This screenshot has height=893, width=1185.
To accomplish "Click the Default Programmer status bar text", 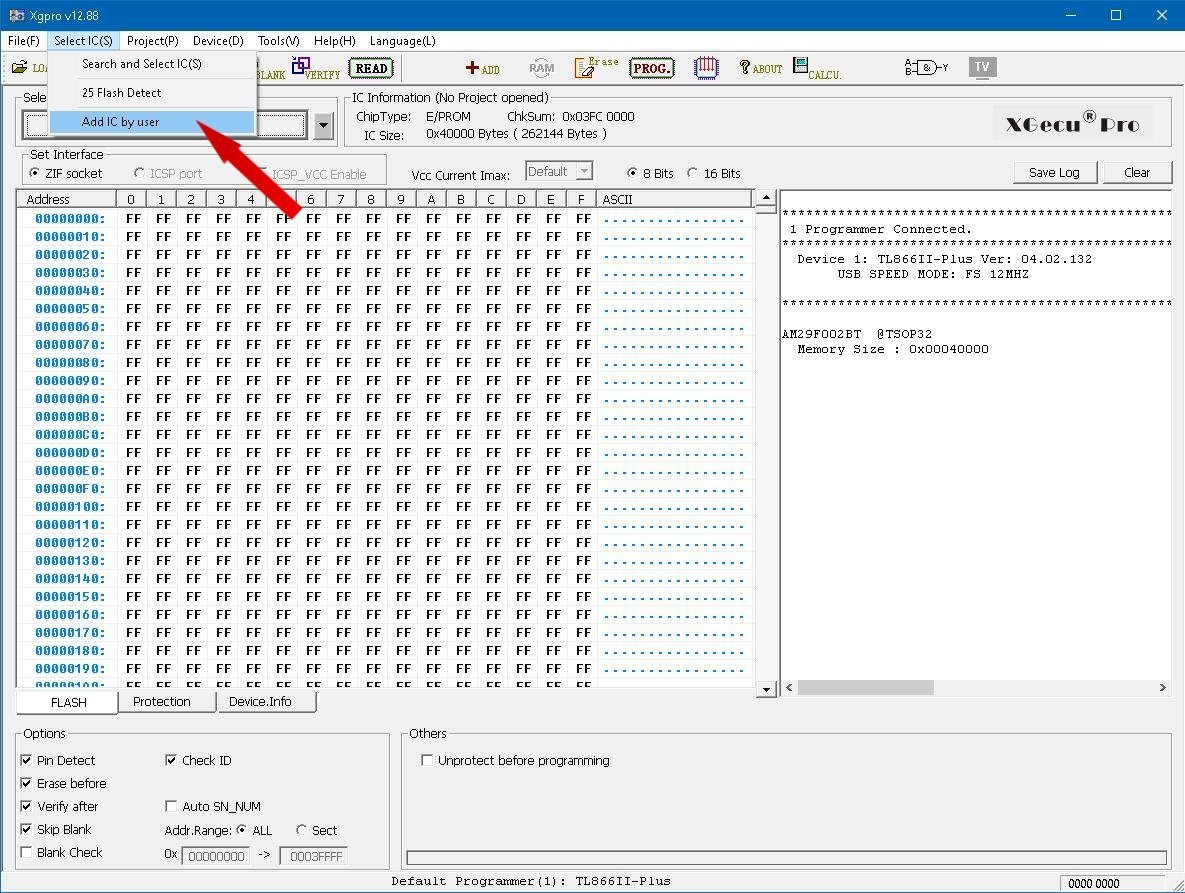I will [x=531, y=881].
